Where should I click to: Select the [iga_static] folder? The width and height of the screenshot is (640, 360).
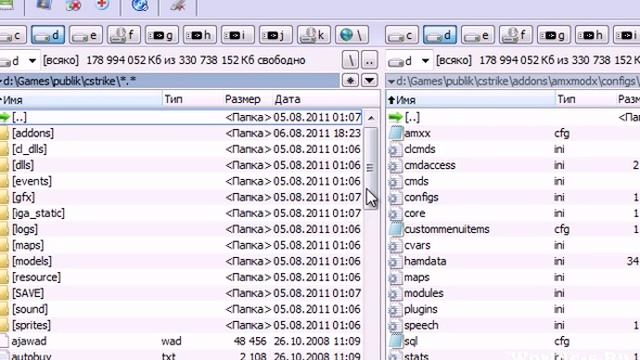pos(180,213)
